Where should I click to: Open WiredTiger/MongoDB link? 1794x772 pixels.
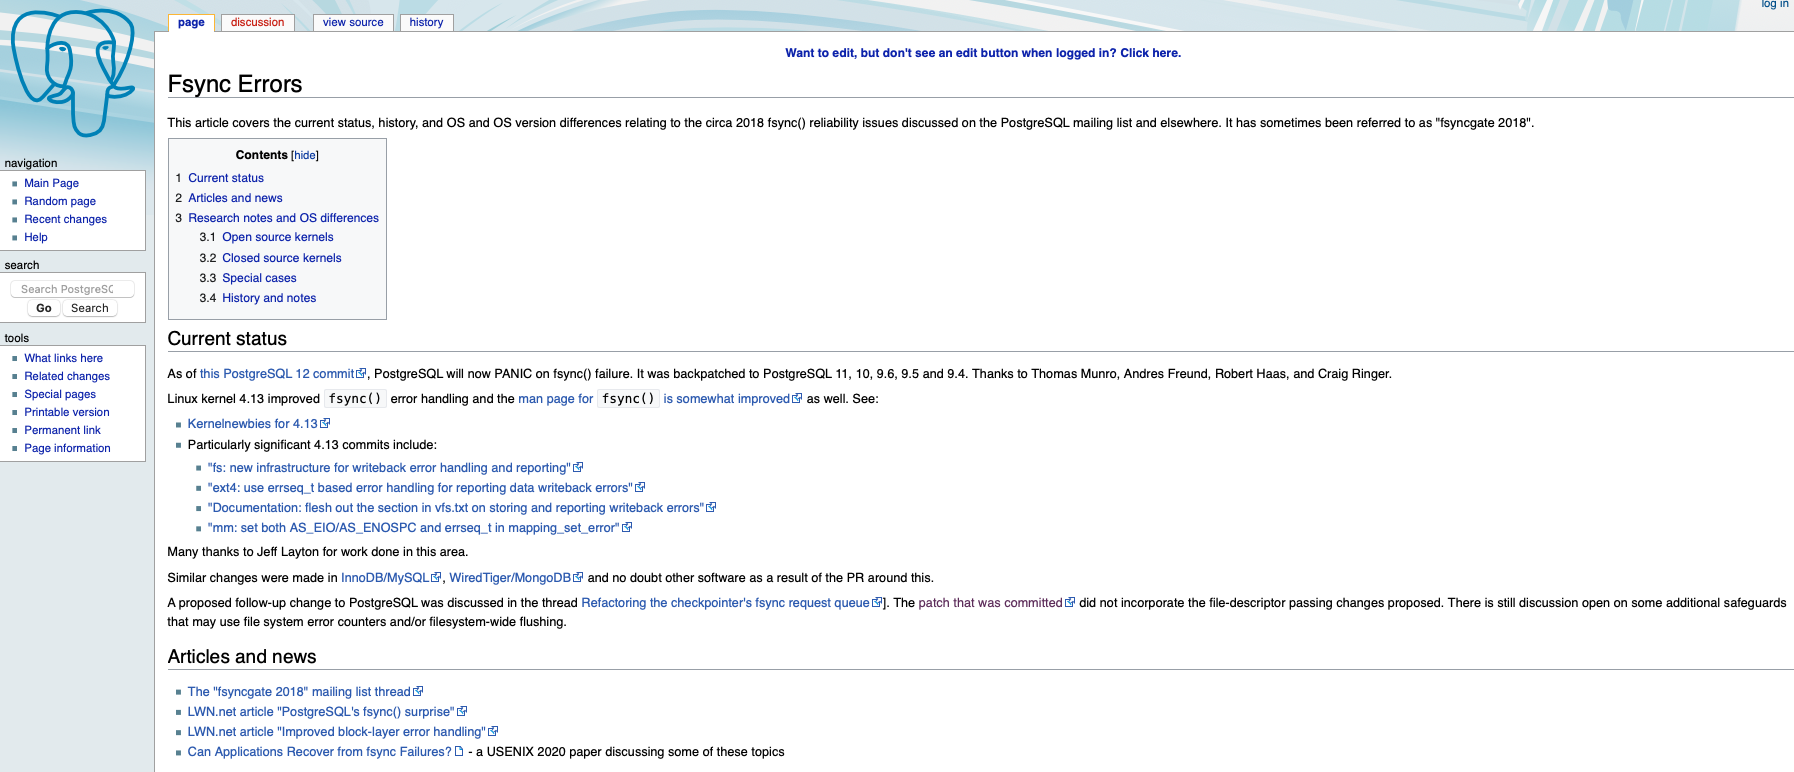(510, 578)
